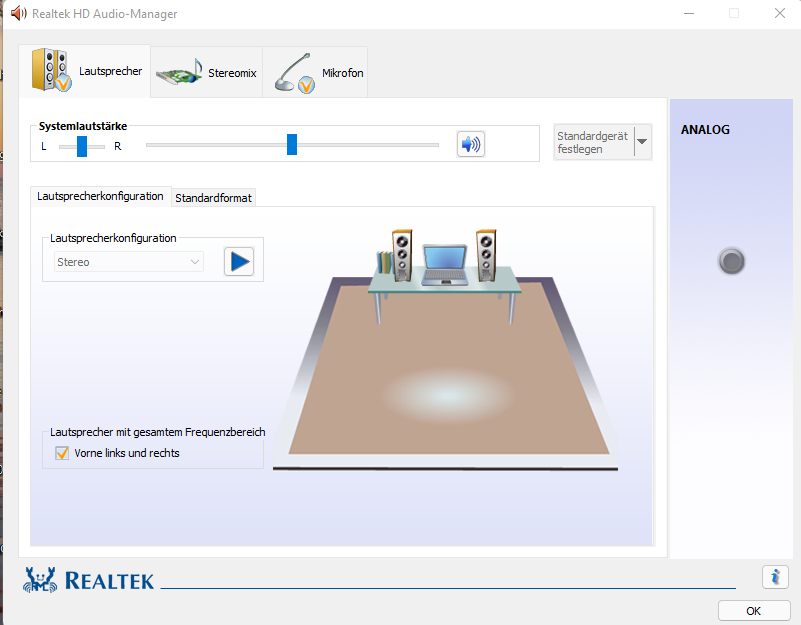Click the main volume slider handle
This screenshot has height=625, width=801.
(292, 145)
